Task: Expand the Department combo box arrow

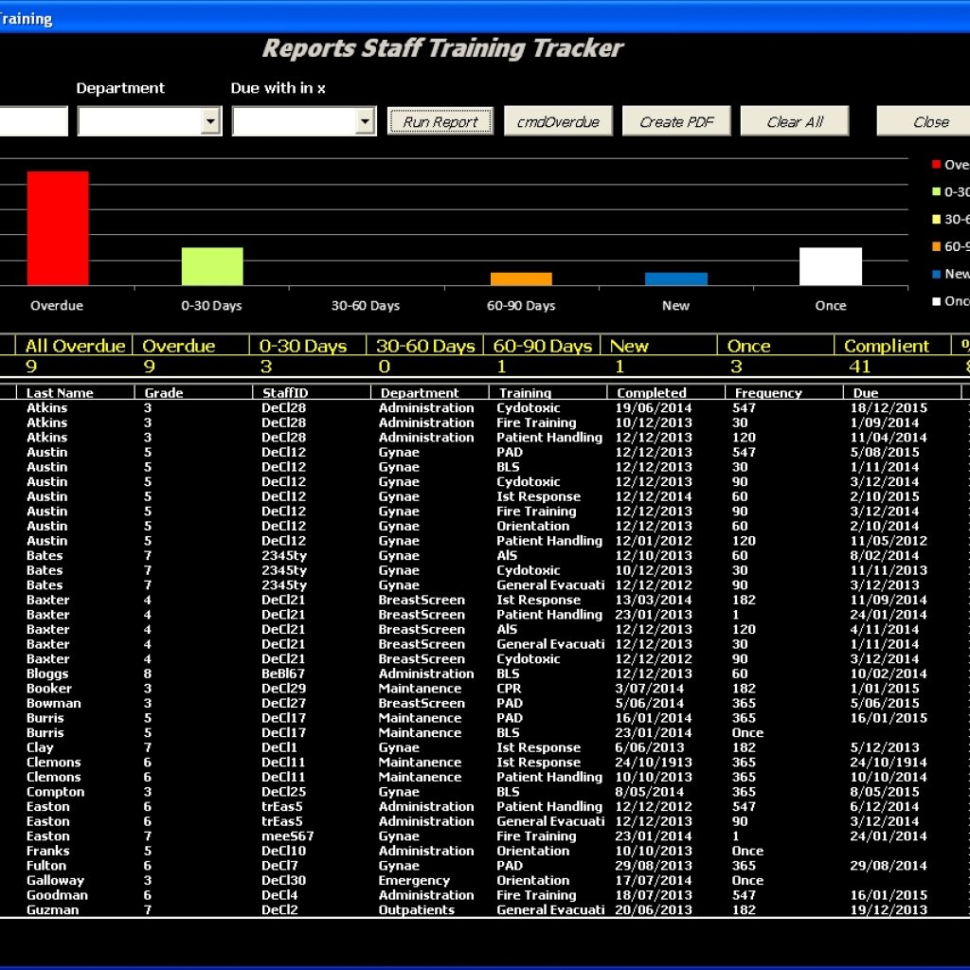Action: (x=209, y=121)
